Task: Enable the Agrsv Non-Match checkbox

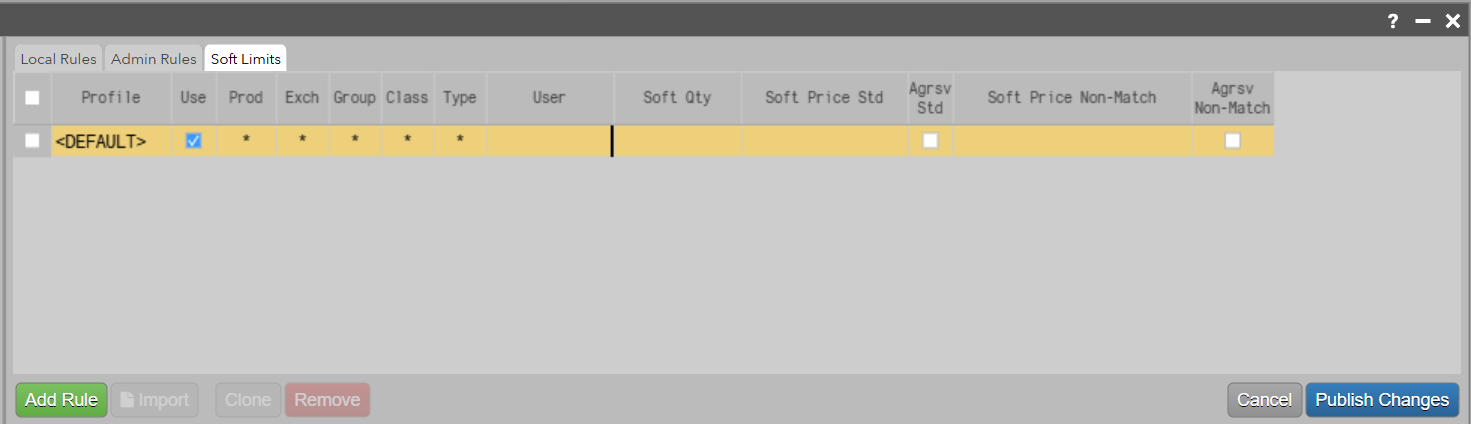Action: (x=1232, y=141)
